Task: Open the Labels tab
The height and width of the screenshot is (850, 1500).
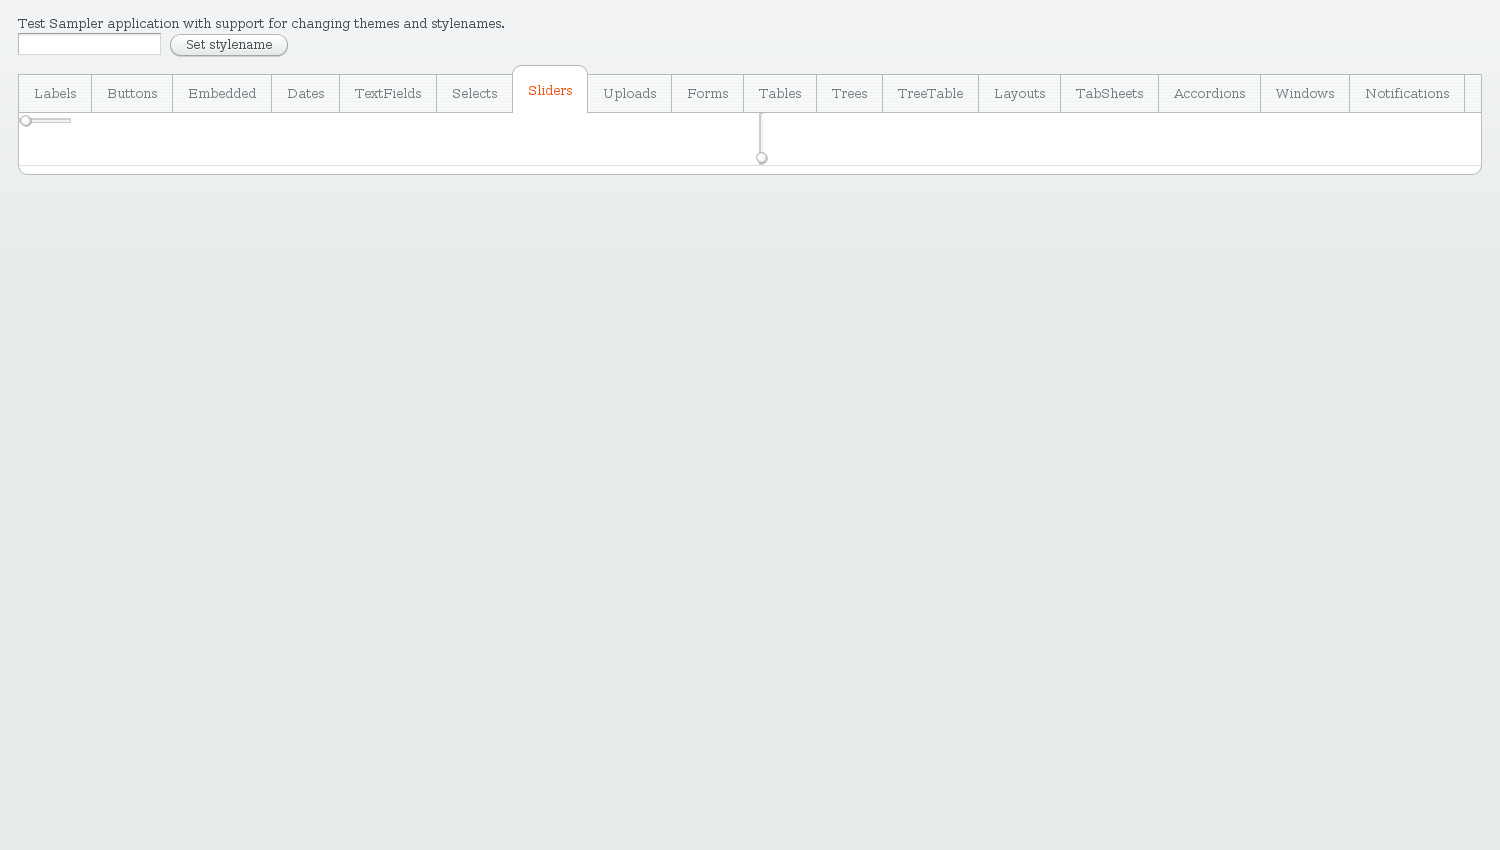Action: coord(55,93)
